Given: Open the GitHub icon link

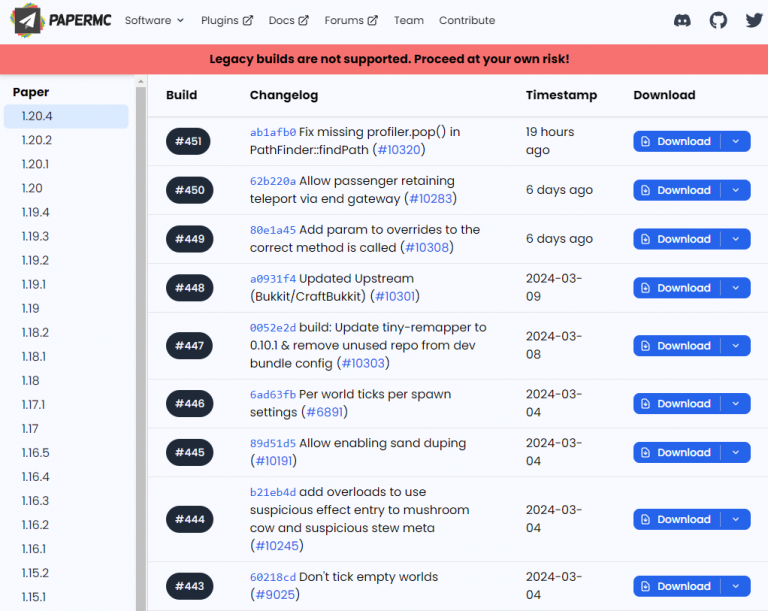Looking at the screenshot, I should click(718, 20).
